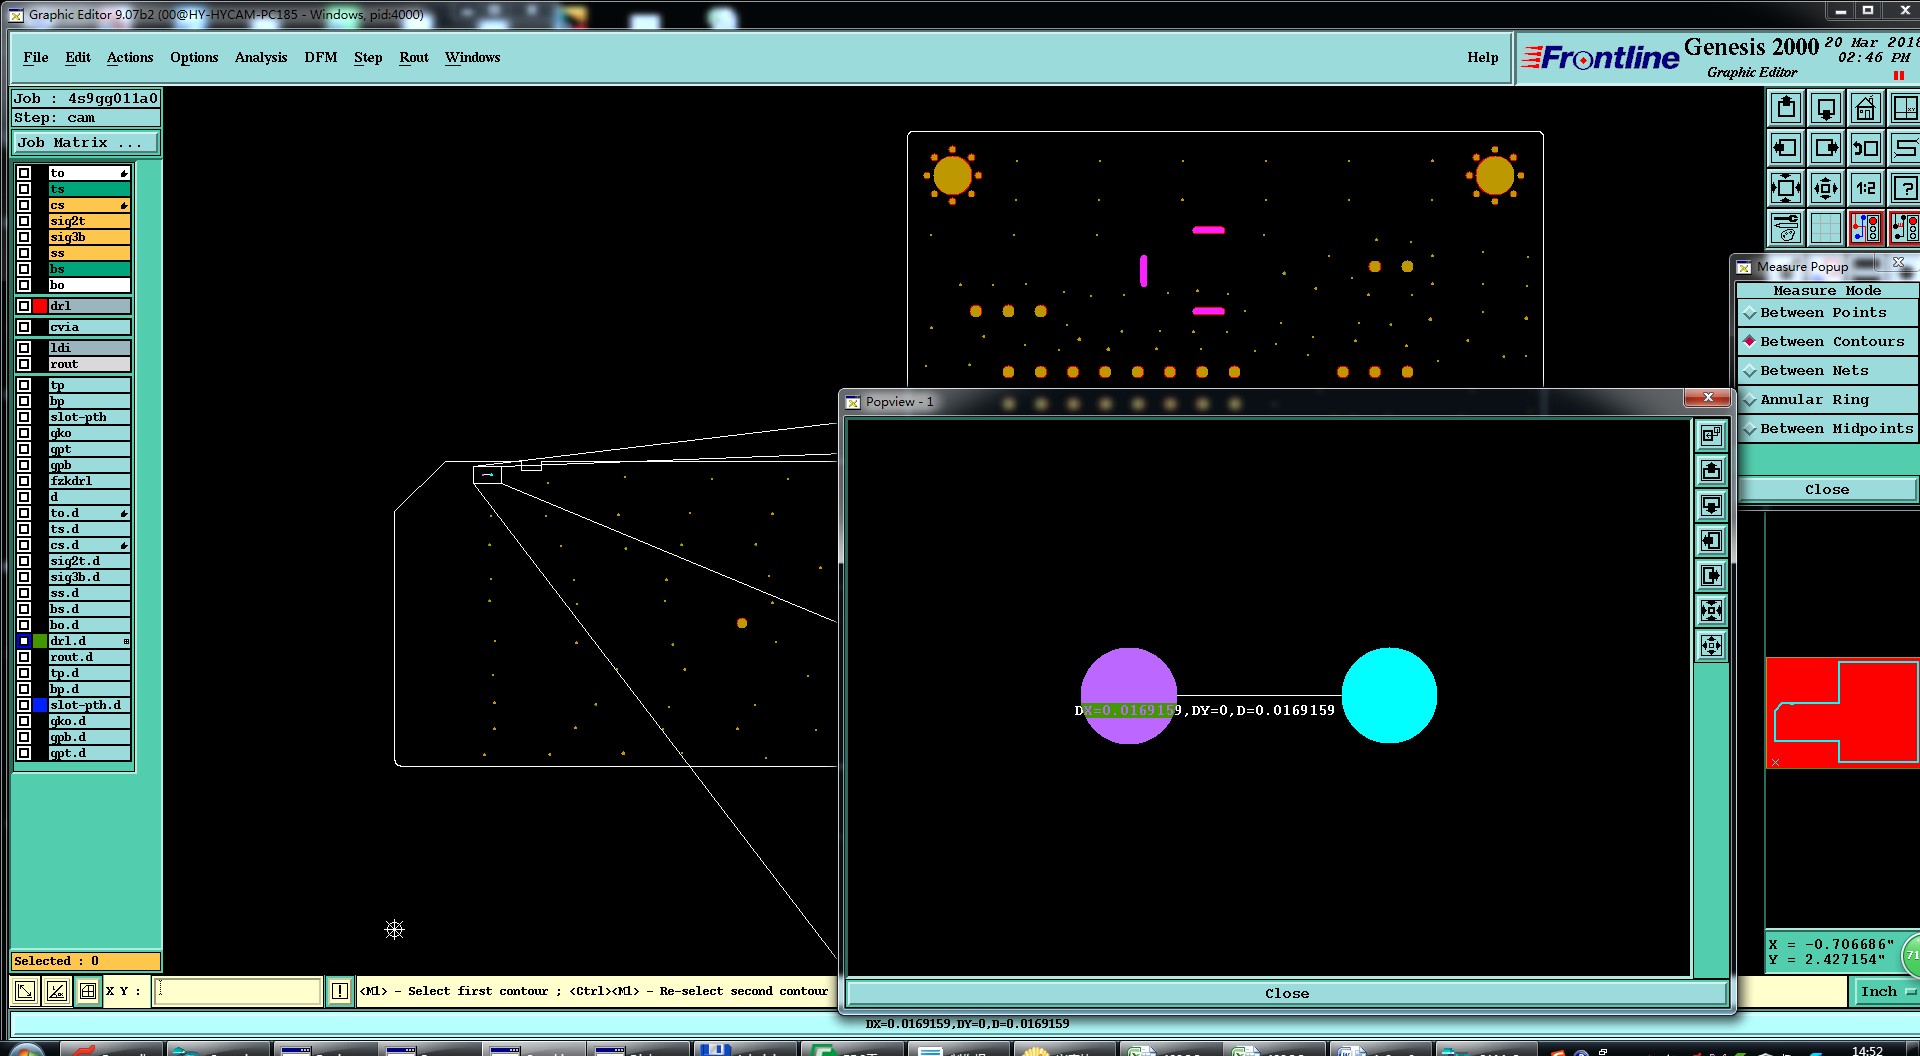Open the Step menu
This screenshot has width=1920, height=1056.
coord(368,57)
